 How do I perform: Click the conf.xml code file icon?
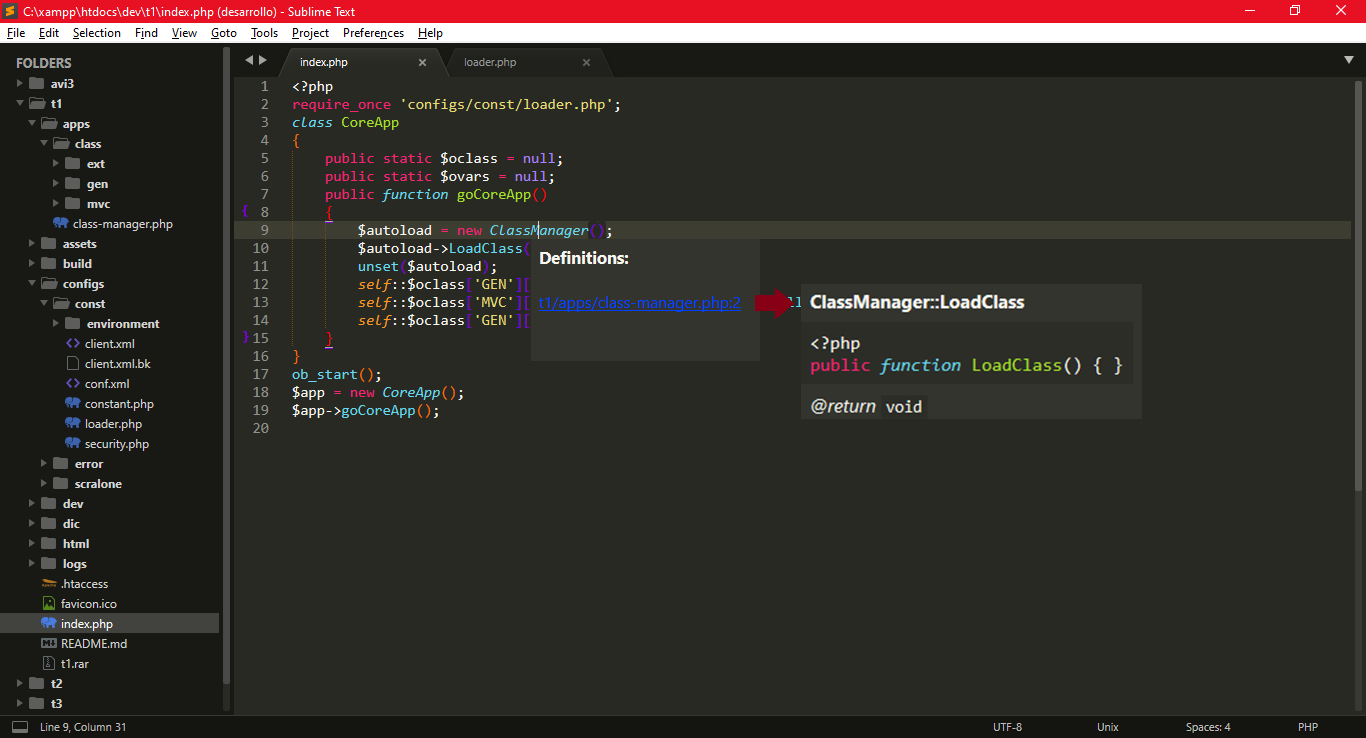click(73, 383)
